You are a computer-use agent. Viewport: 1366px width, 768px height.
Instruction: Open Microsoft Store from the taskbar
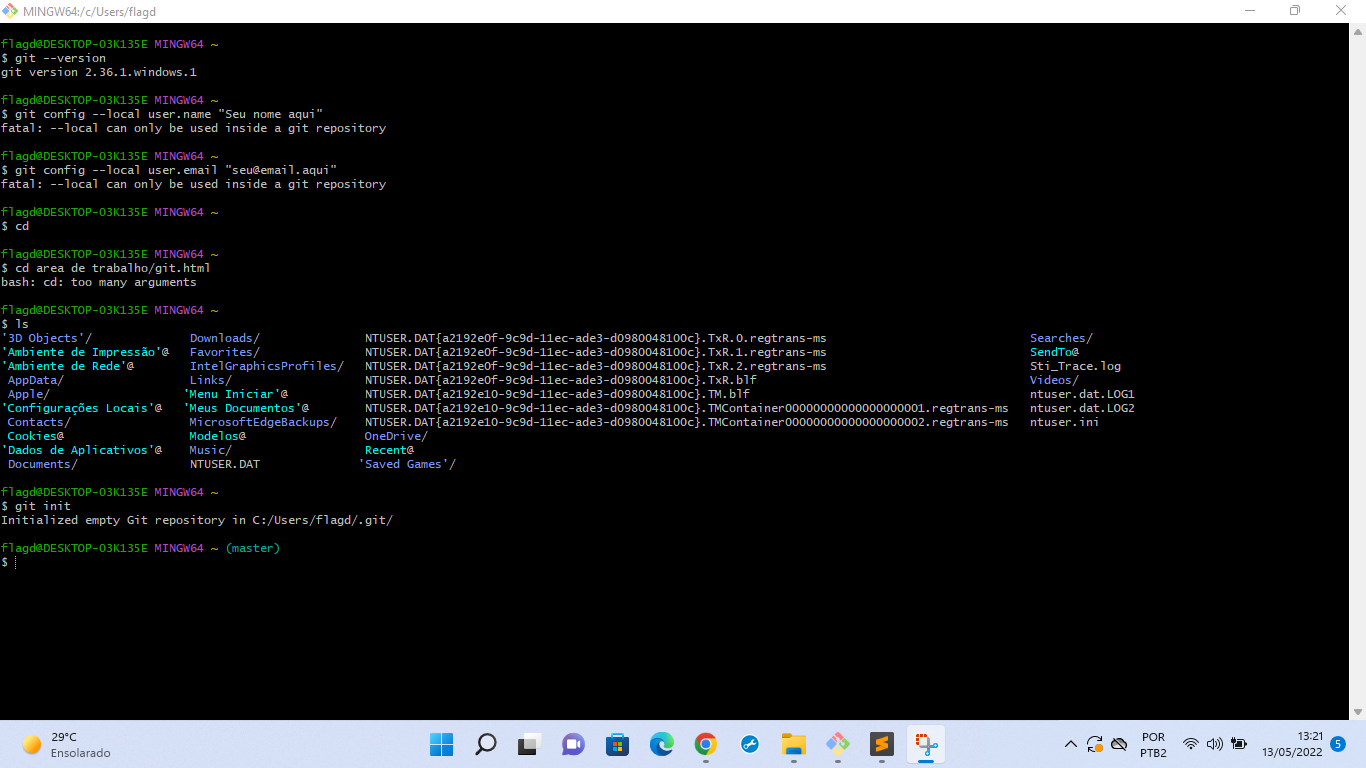617,744
